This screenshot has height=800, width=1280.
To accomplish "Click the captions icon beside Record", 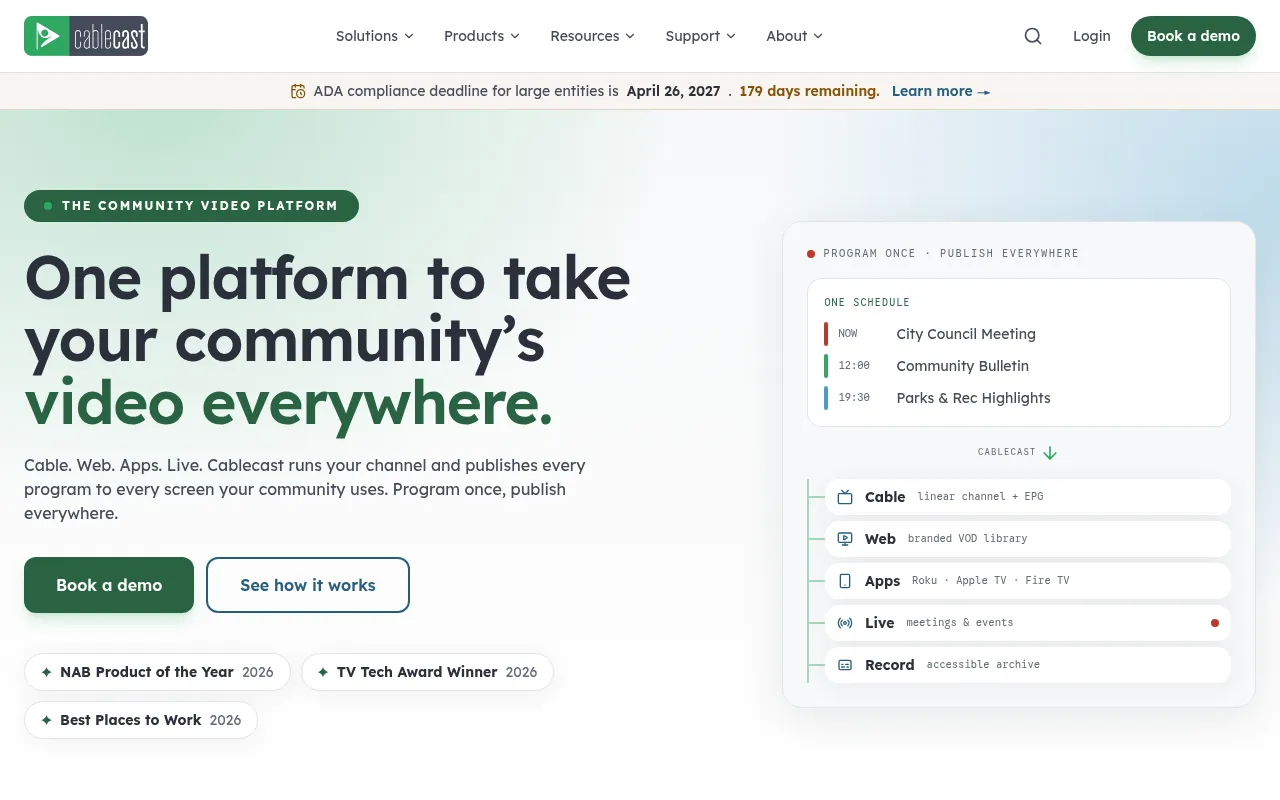I will click(845, 665).
